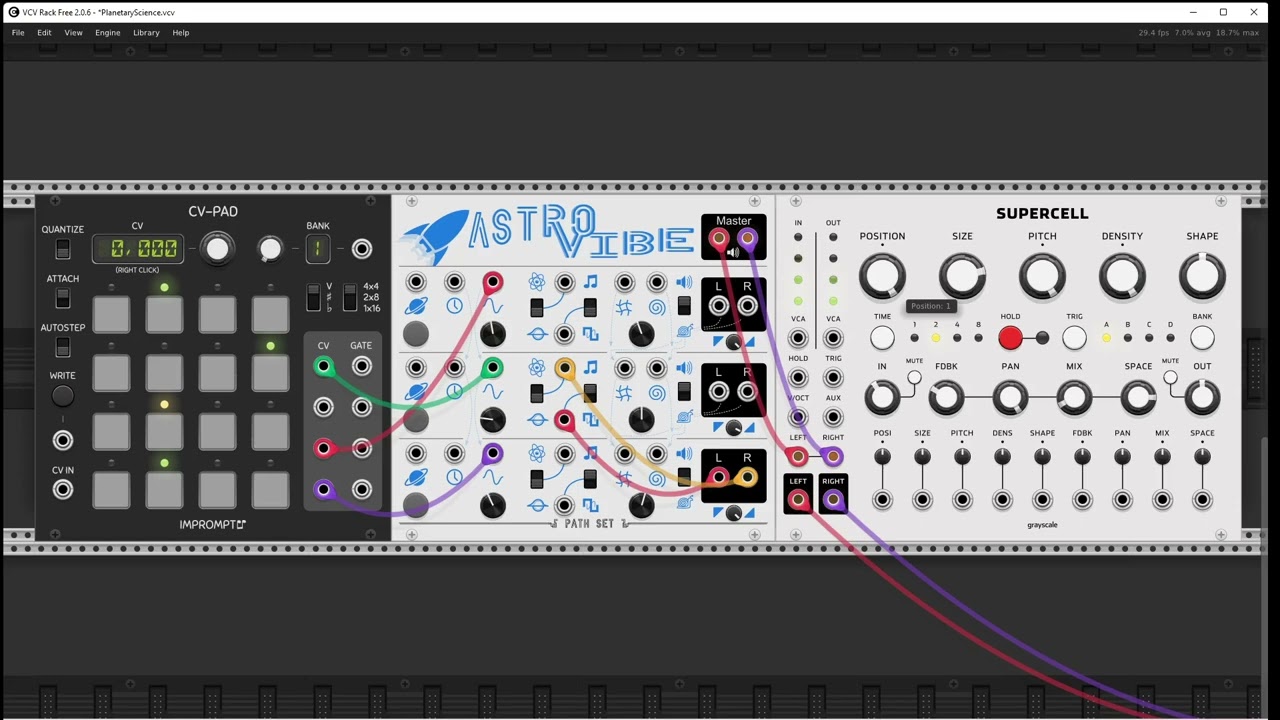This screenshot has height=720, width=1280.
Task: Open the Edit menu
Action: pyautogui.click(x=44, y=33)
